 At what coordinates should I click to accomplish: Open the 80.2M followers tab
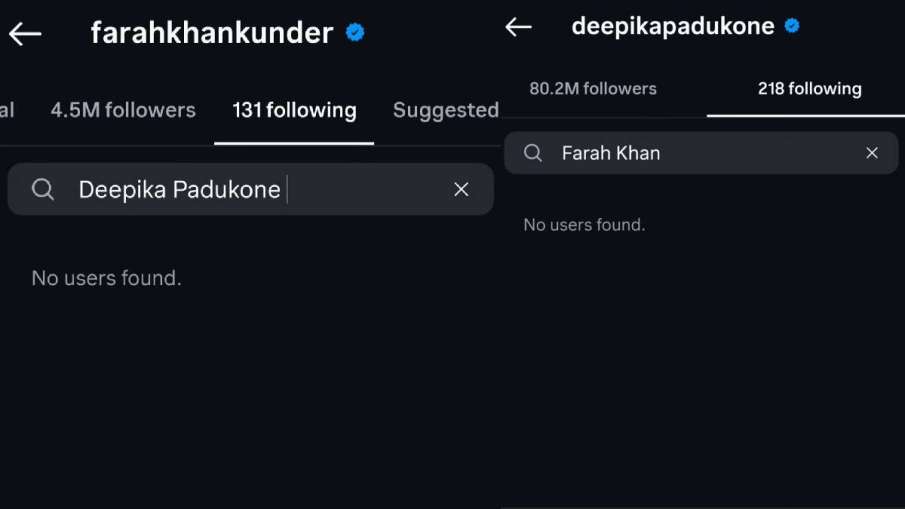tap(593, 89)
